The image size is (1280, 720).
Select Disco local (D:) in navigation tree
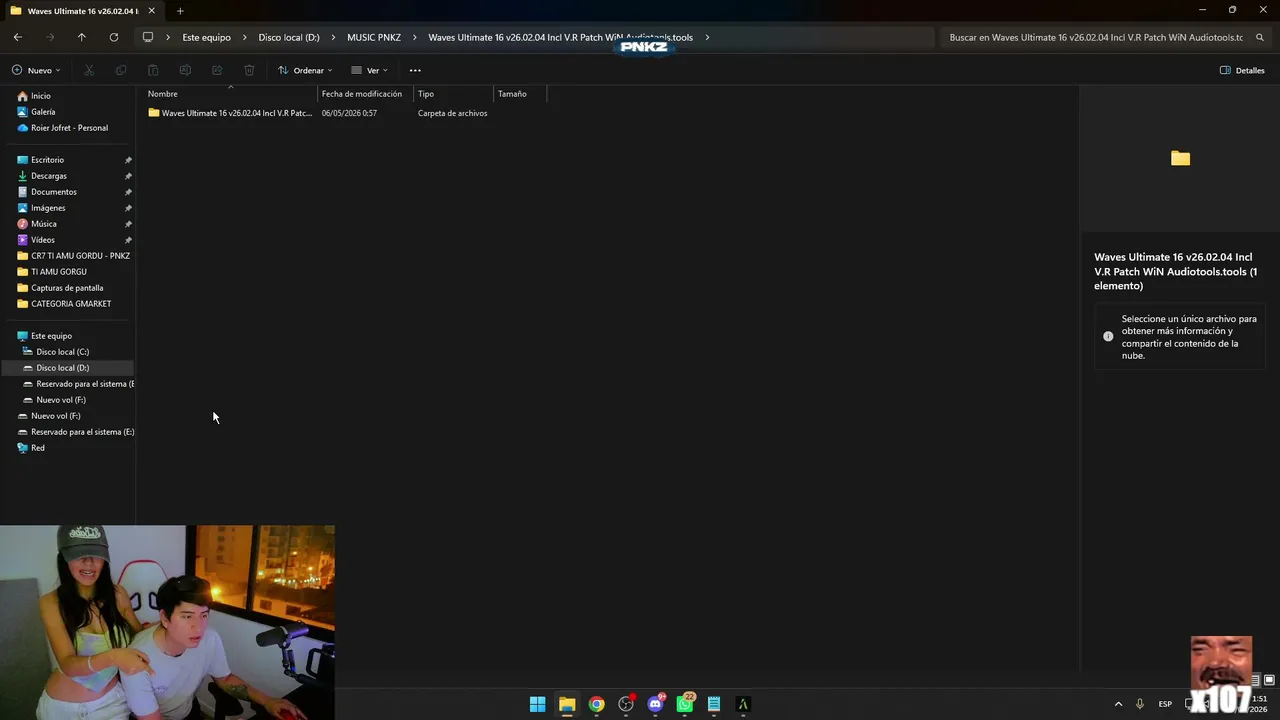pos(68,368)
